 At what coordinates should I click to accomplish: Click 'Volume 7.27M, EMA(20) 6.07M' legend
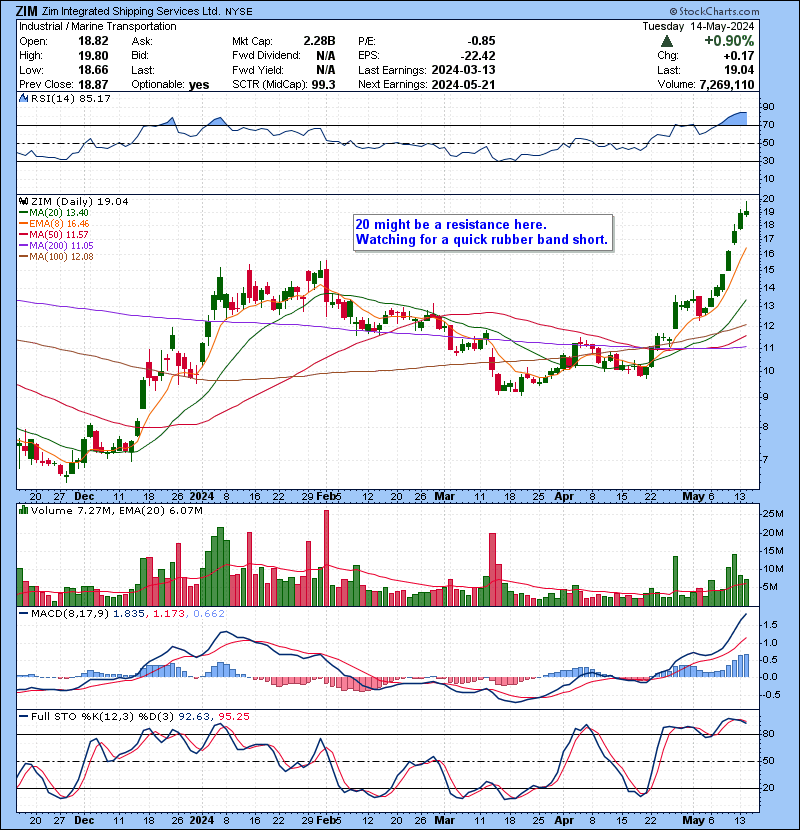(116, 510)
